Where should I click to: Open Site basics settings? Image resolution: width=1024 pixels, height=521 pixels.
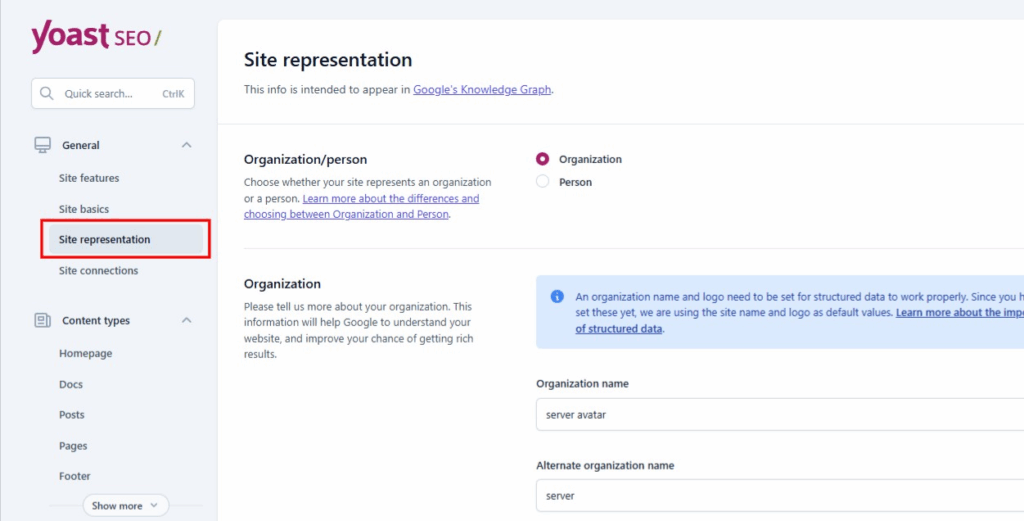(x=84, y=210)
